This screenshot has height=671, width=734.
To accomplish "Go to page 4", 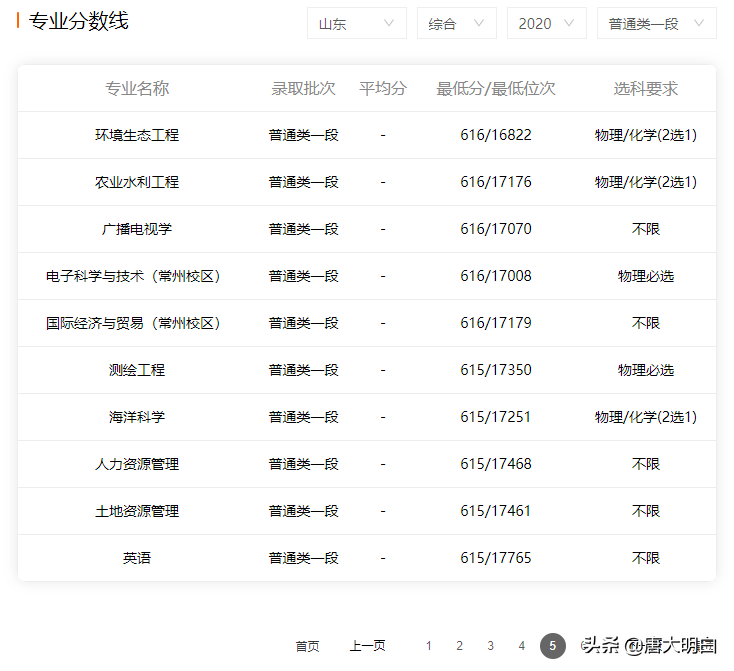I will 521,646.
